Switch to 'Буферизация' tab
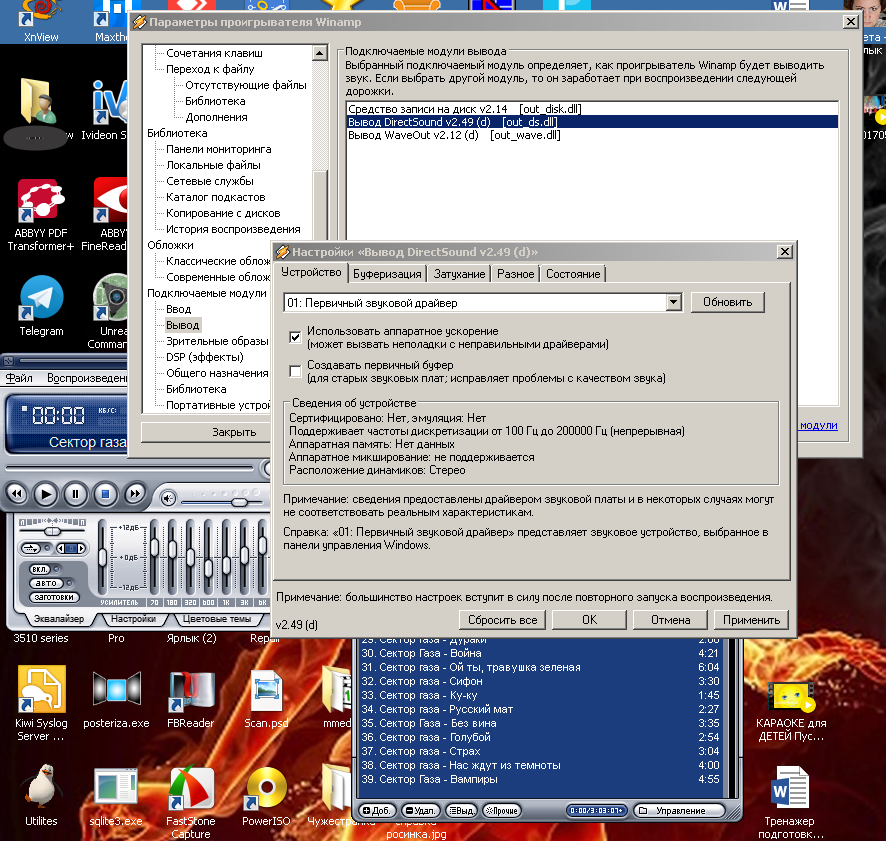886x841 pixels. pos(387,274)
